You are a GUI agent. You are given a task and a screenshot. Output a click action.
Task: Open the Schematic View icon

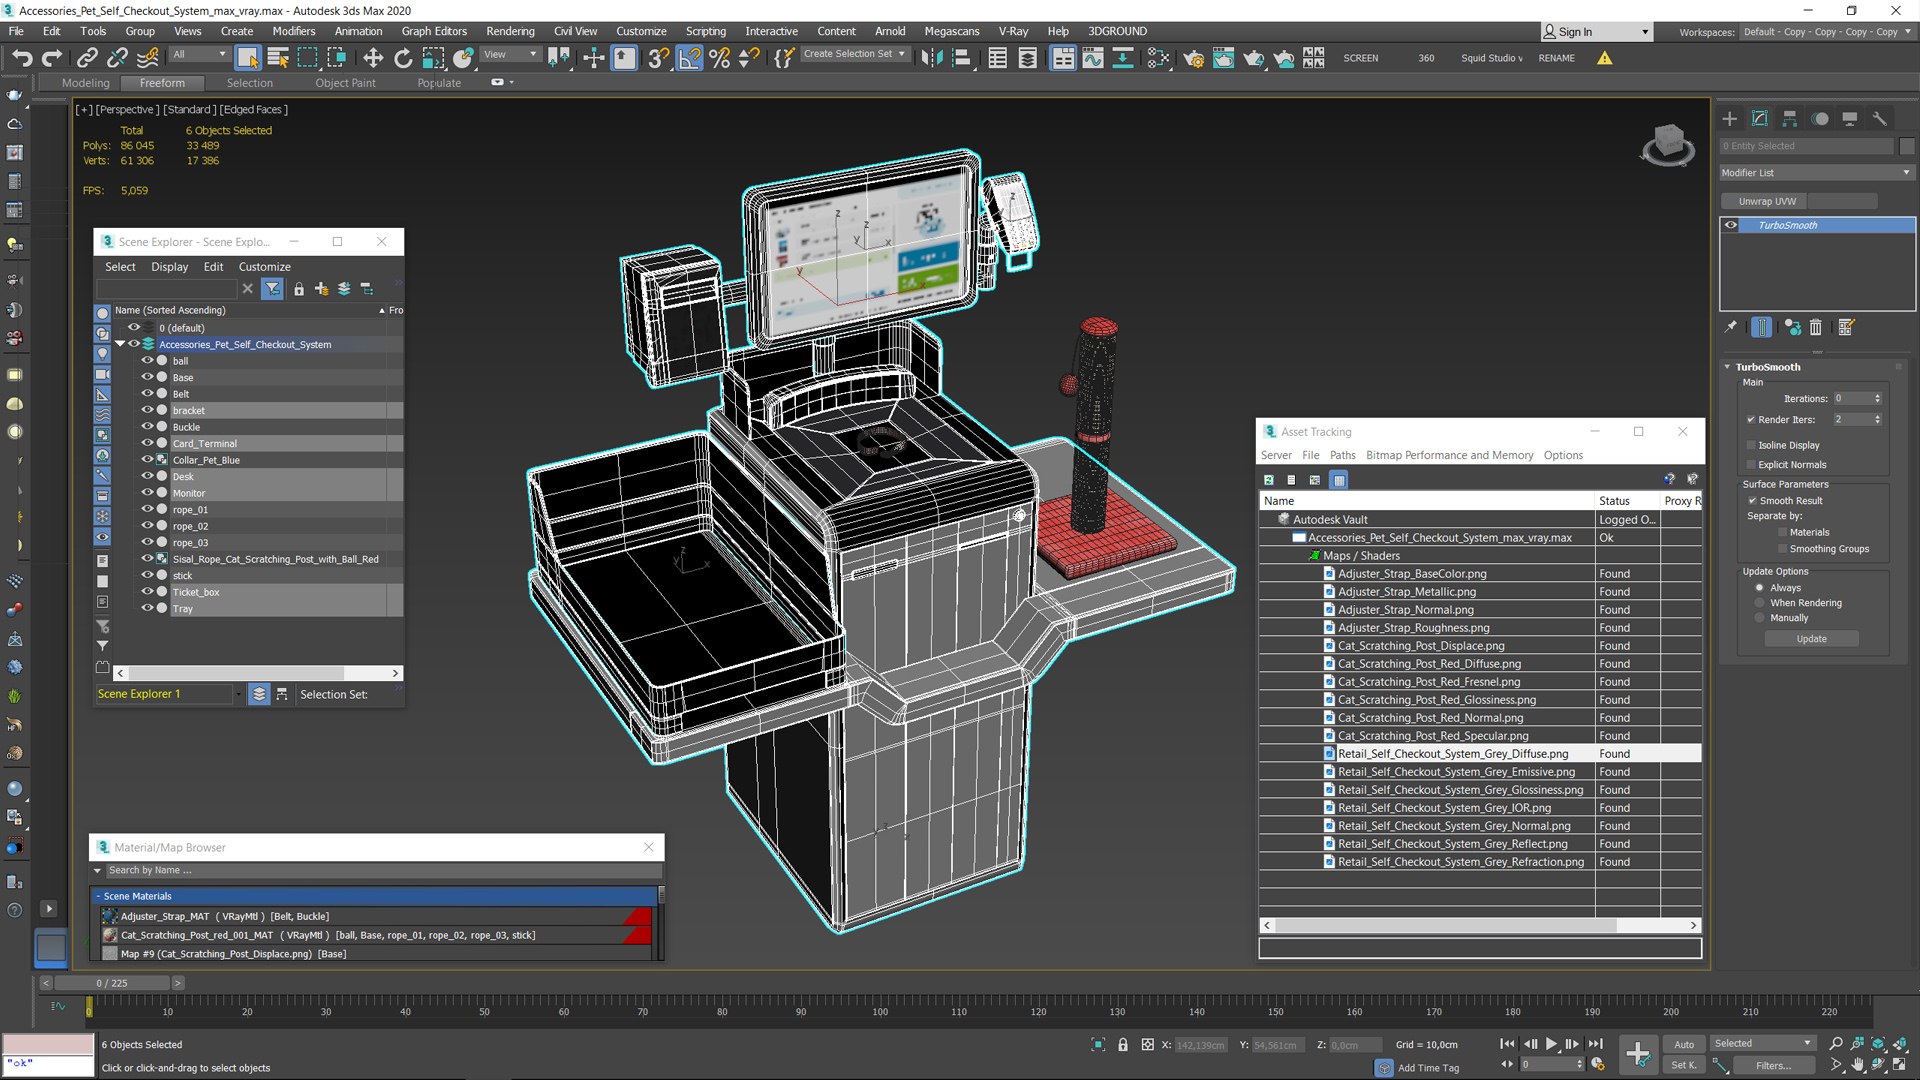pos(1123,58)
